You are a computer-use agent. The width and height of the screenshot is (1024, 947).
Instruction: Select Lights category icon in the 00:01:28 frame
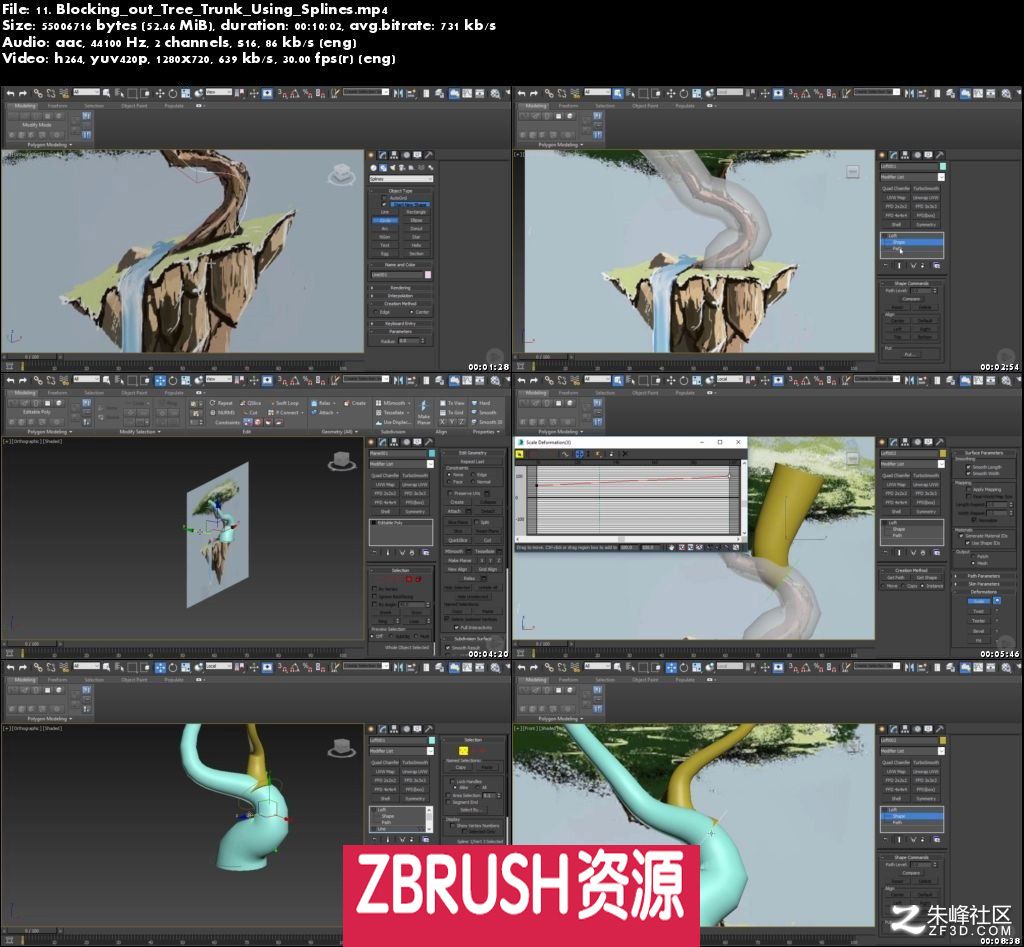[x=392, y=168]
